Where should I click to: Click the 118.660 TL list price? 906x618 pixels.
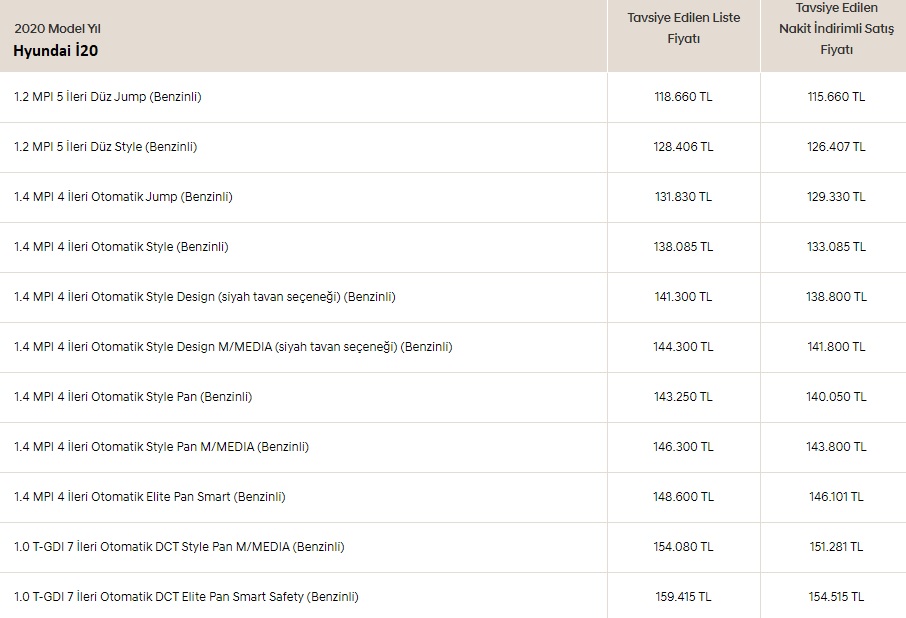[683, 97]
